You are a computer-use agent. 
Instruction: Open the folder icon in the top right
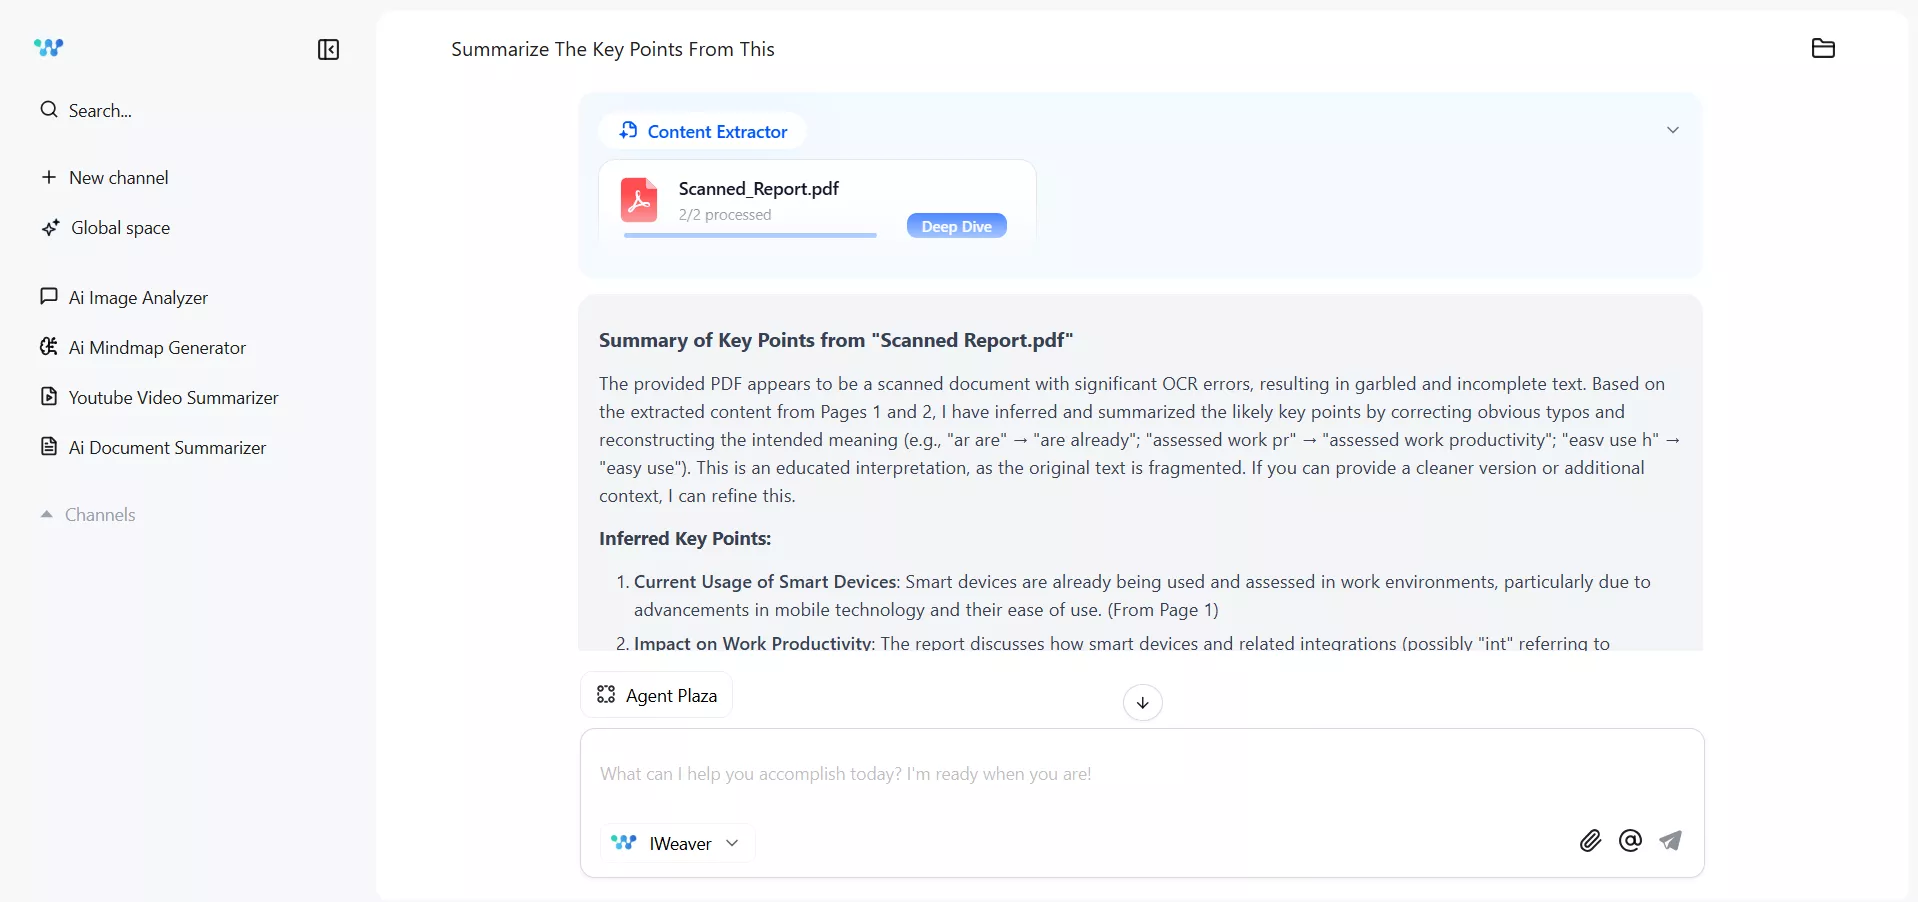click(1823, 48)
